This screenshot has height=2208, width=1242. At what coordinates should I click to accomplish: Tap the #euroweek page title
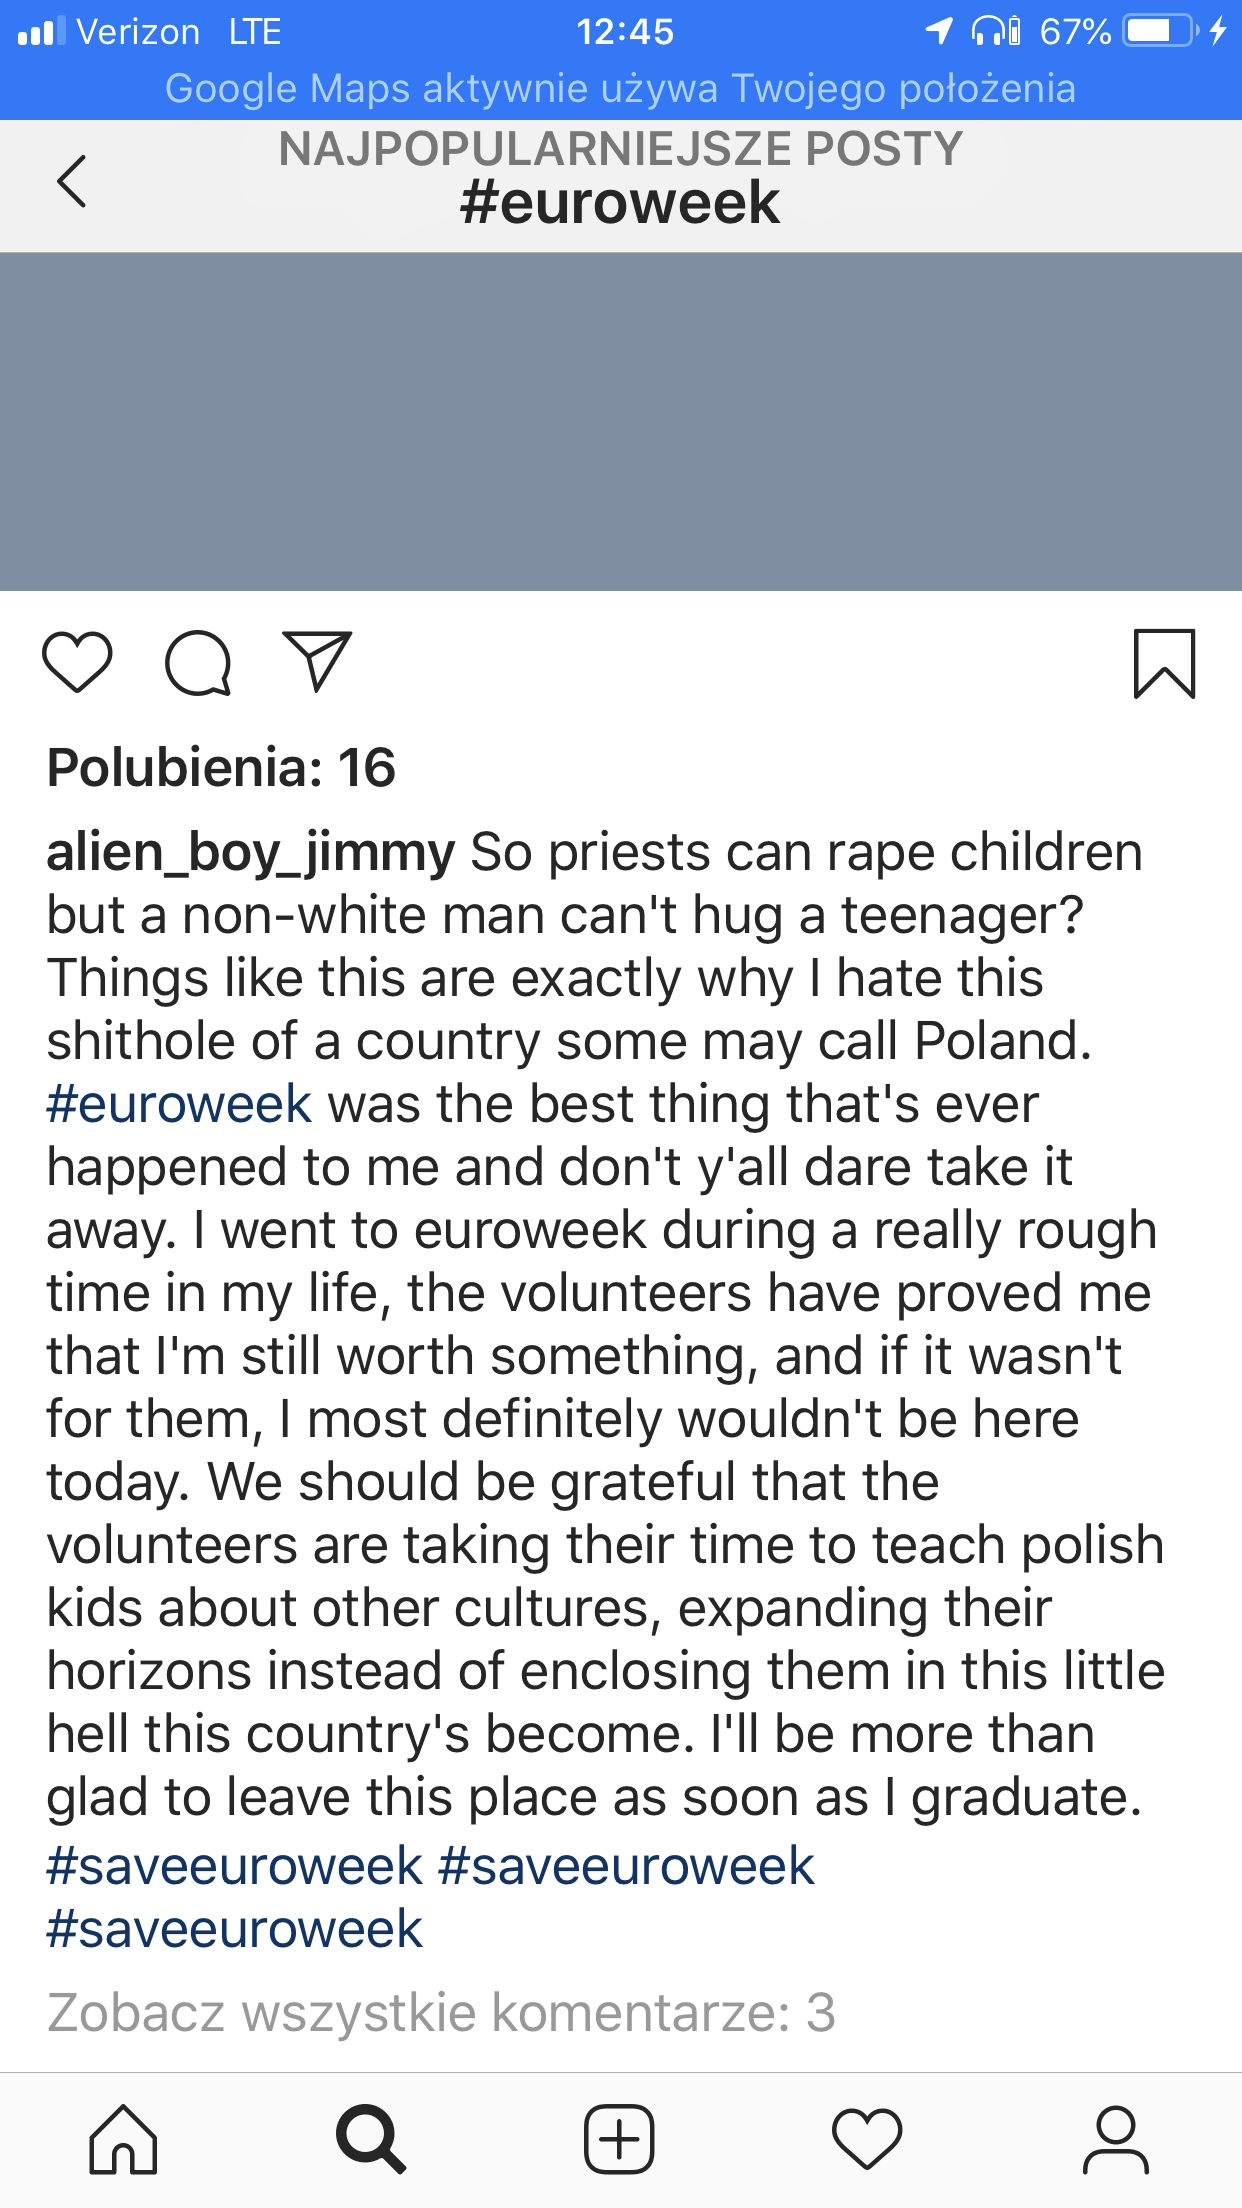(620, 203)
